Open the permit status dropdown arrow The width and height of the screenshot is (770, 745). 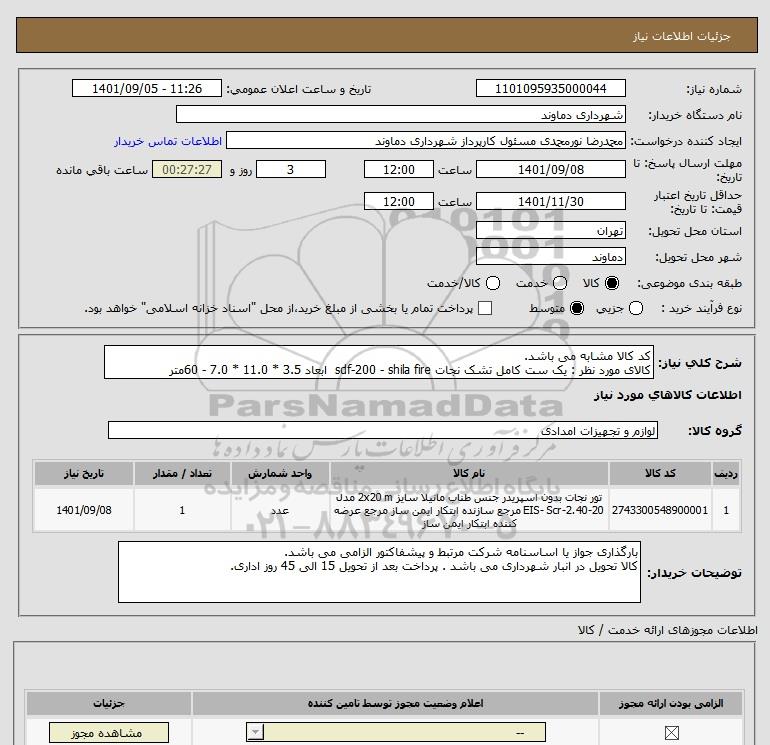255,733
